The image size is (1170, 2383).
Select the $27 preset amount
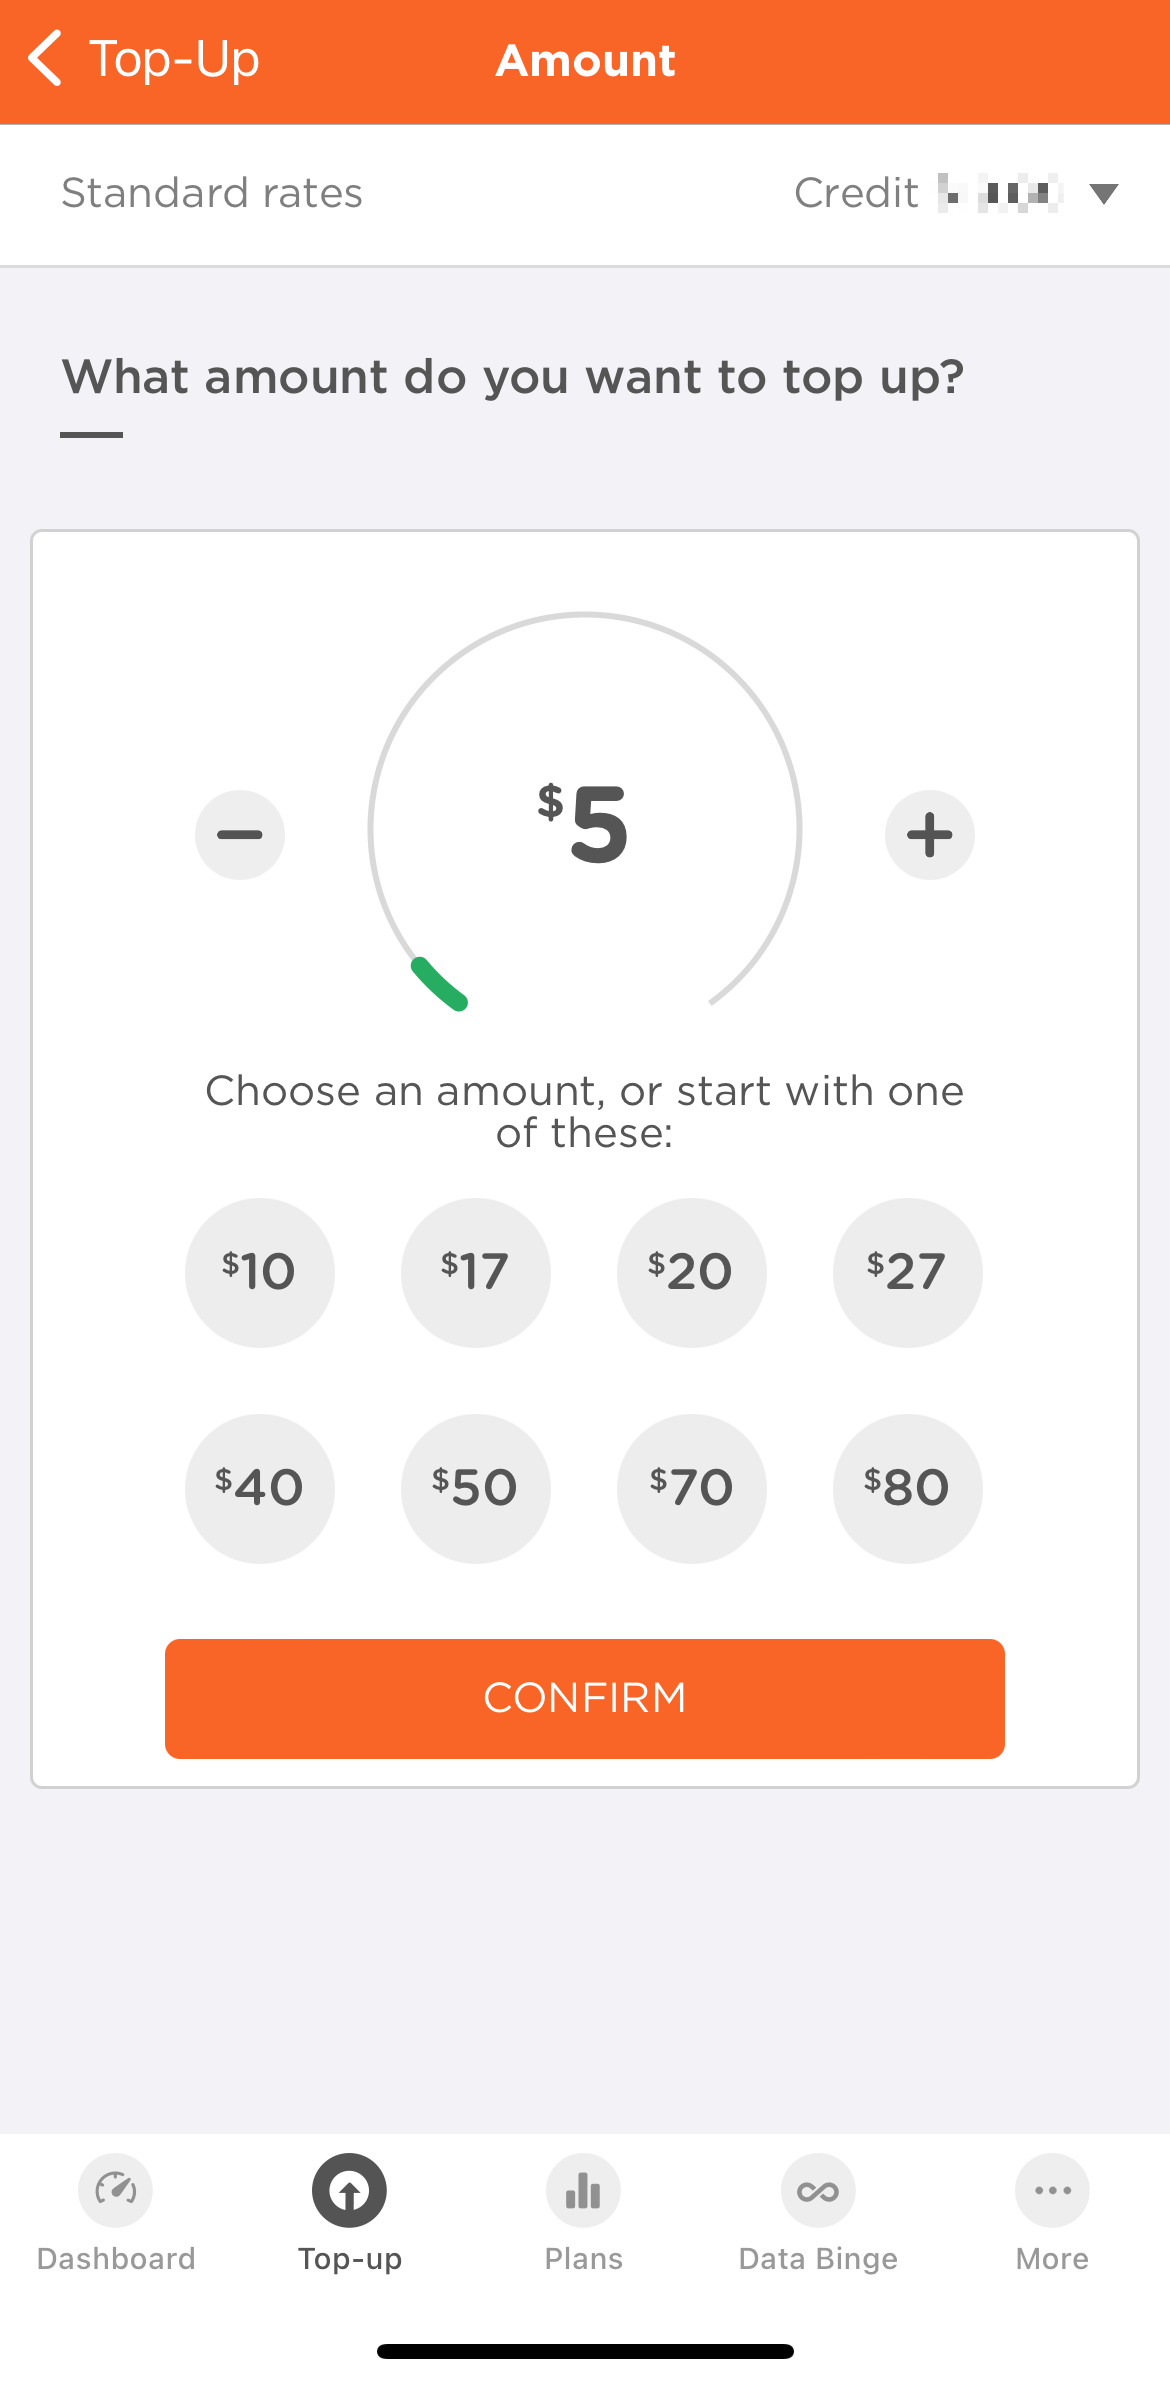pos(908,1272)
